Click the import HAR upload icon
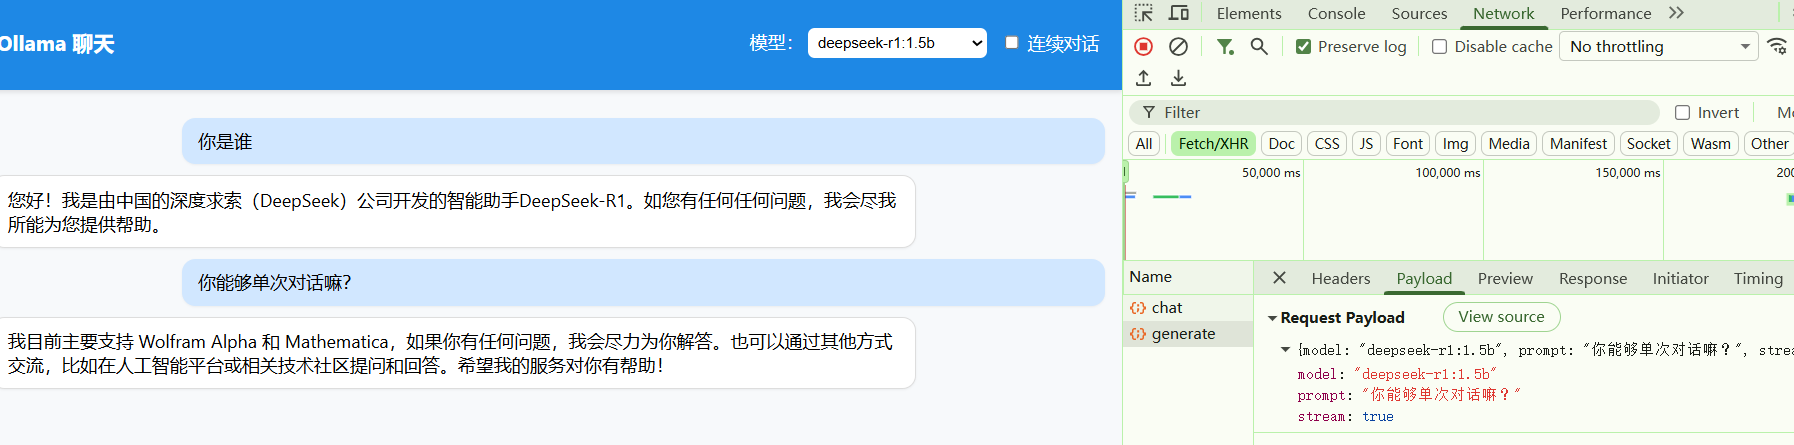Image resolution: width=1794 pixels, height=445 pixels. tap(1144, 78)
